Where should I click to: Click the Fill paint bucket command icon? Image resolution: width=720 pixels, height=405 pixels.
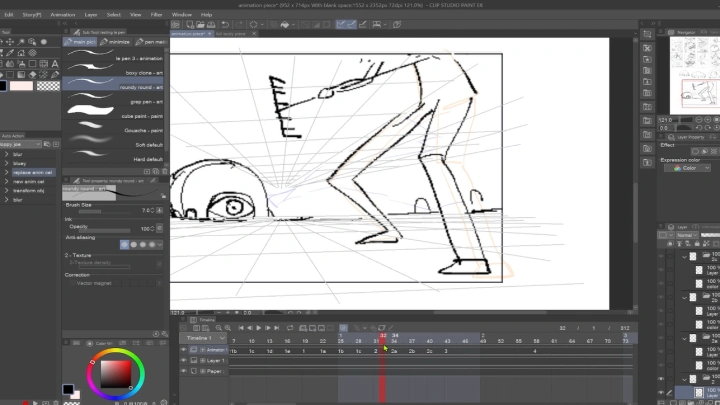coord(284,24)
